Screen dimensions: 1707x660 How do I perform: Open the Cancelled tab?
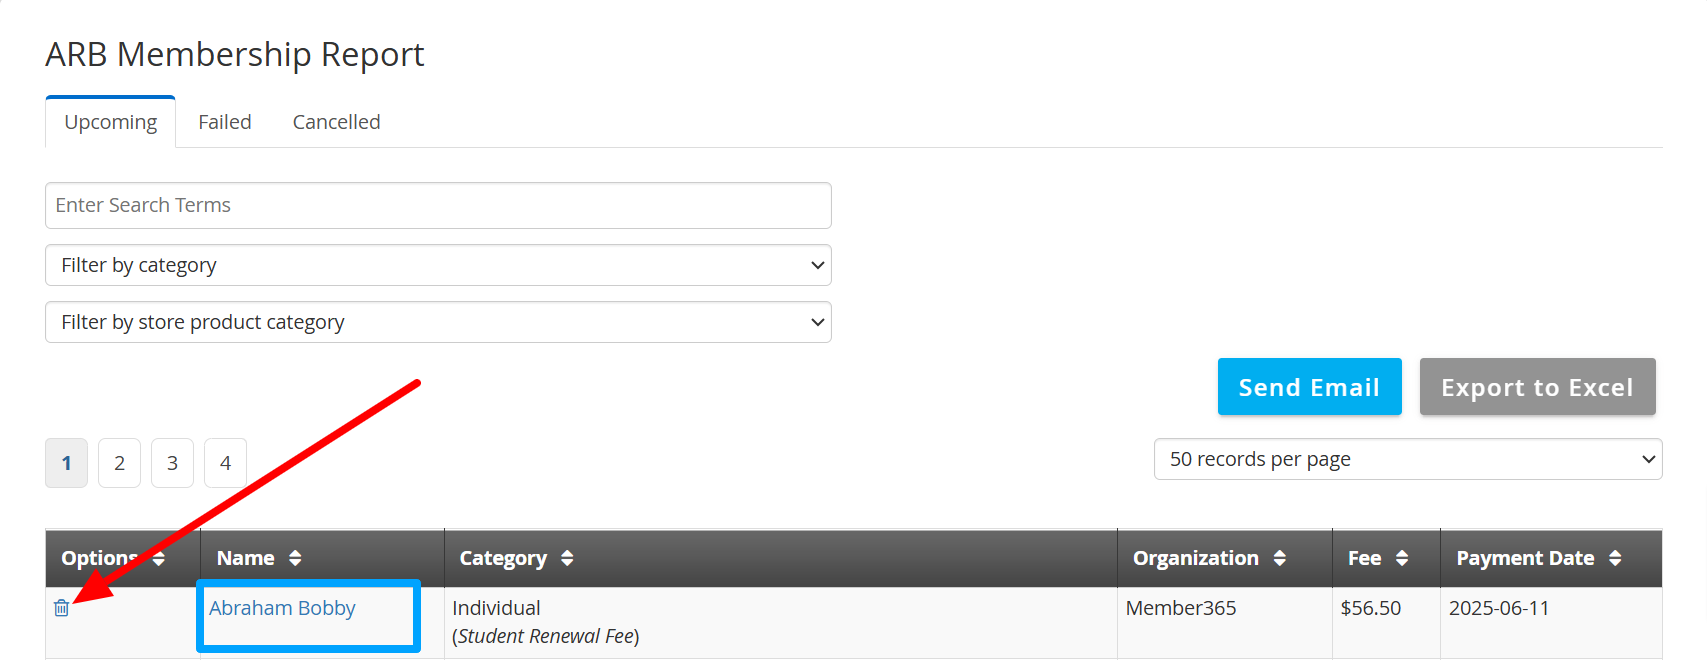pos(336,122)
